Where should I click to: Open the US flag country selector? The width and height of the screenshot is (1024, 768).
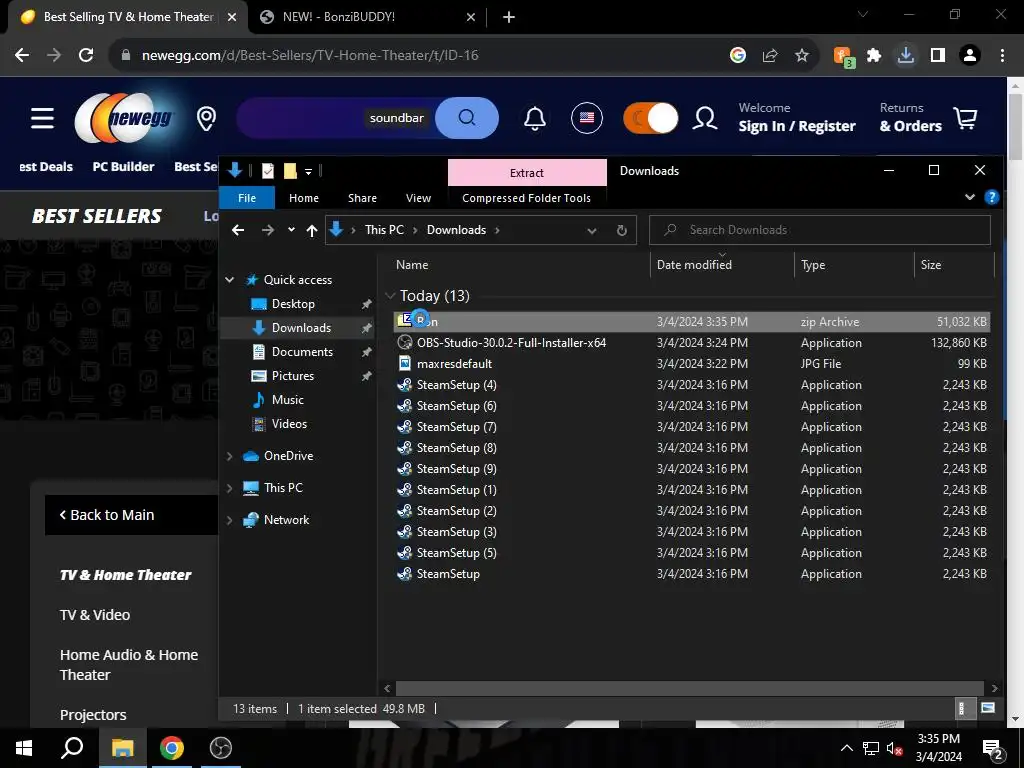tap(586, 118)
